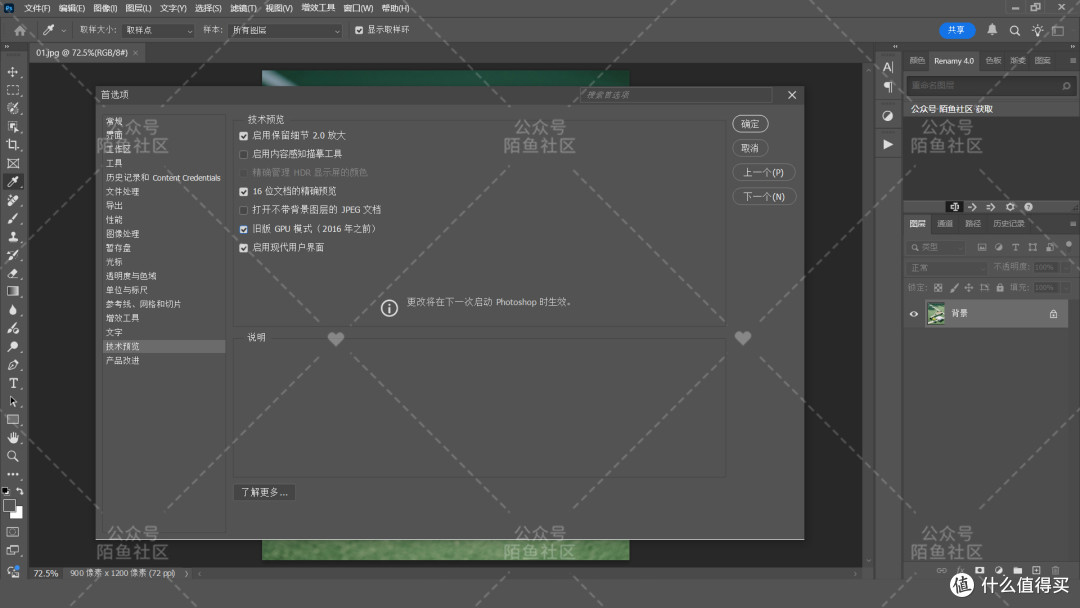Open the 图层(L) menu
1080x608 pixels.
point(138,8)
